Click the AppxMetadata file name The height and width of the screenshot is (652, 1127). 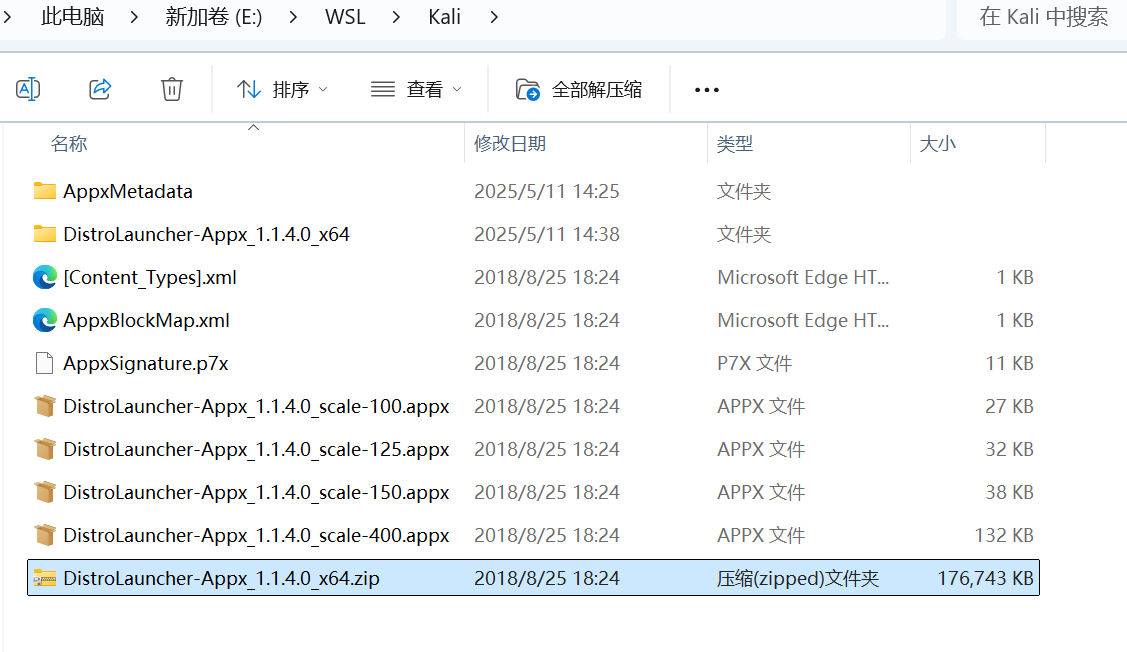[128, 191]
